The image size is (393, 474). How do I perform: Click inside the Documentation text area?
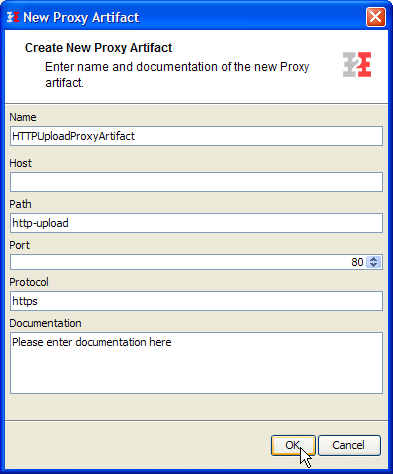coord(196,363)
